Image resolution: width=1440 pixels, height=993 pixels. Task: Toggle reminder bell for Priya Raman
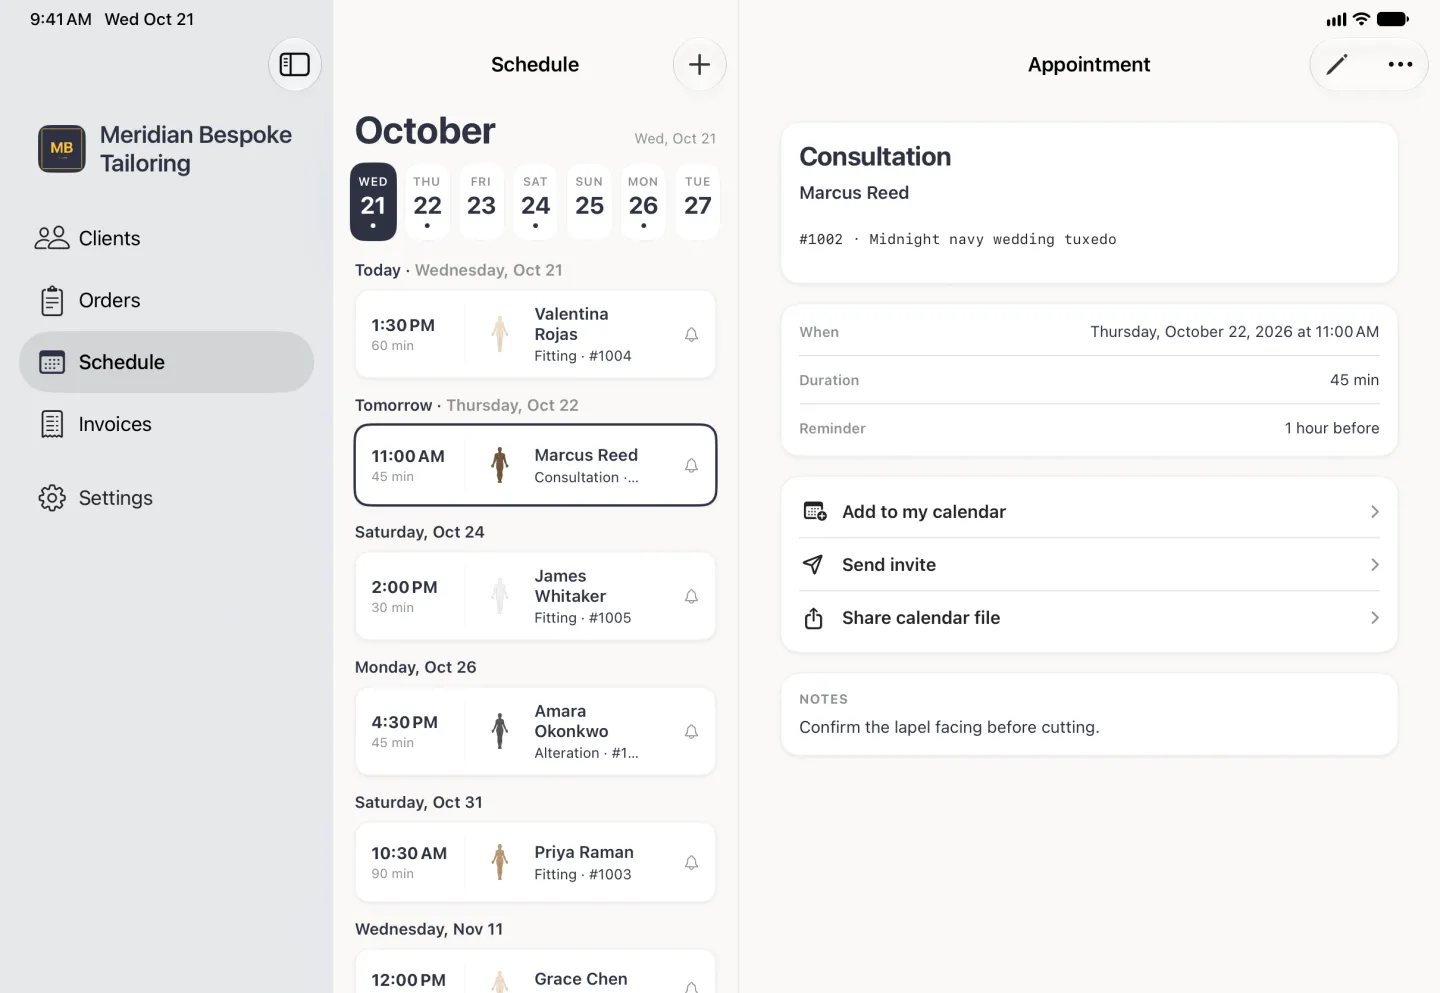[691, 863]
